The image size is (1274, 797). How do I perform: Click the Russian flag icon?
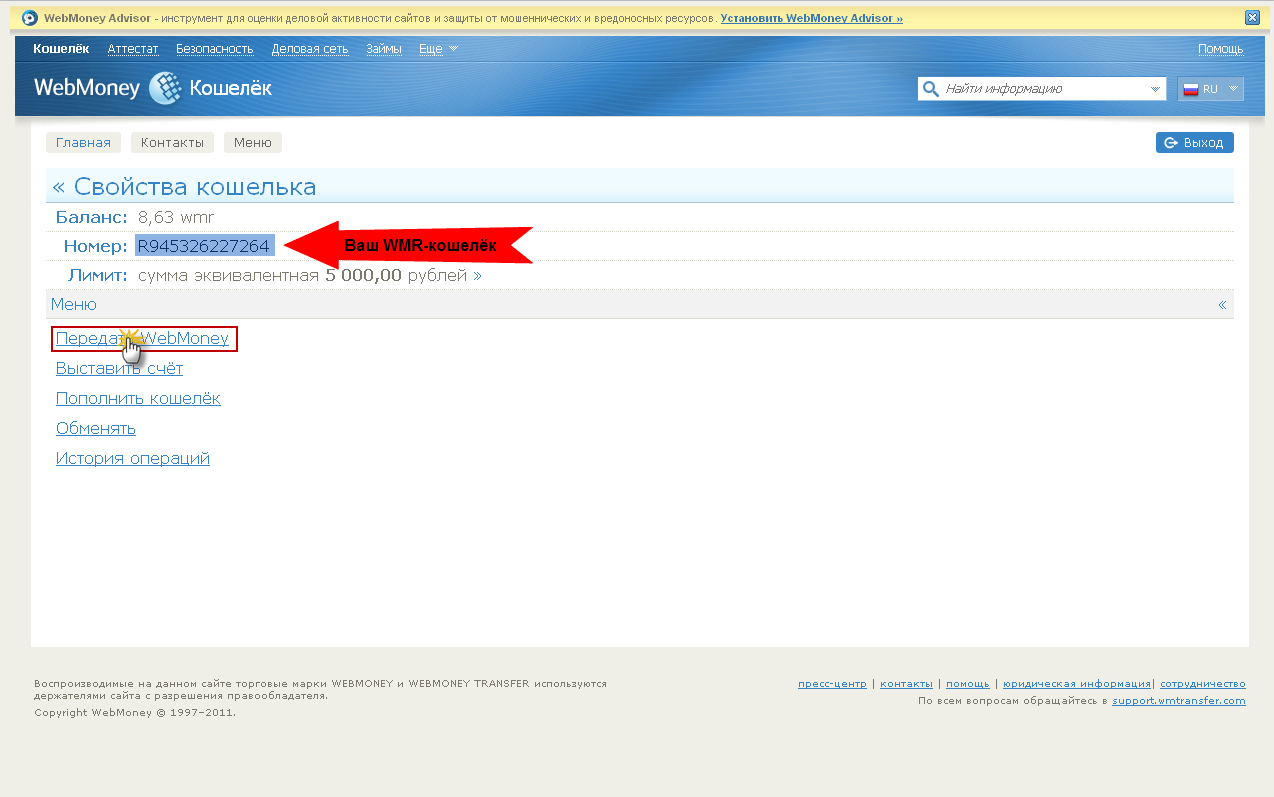1190,89
